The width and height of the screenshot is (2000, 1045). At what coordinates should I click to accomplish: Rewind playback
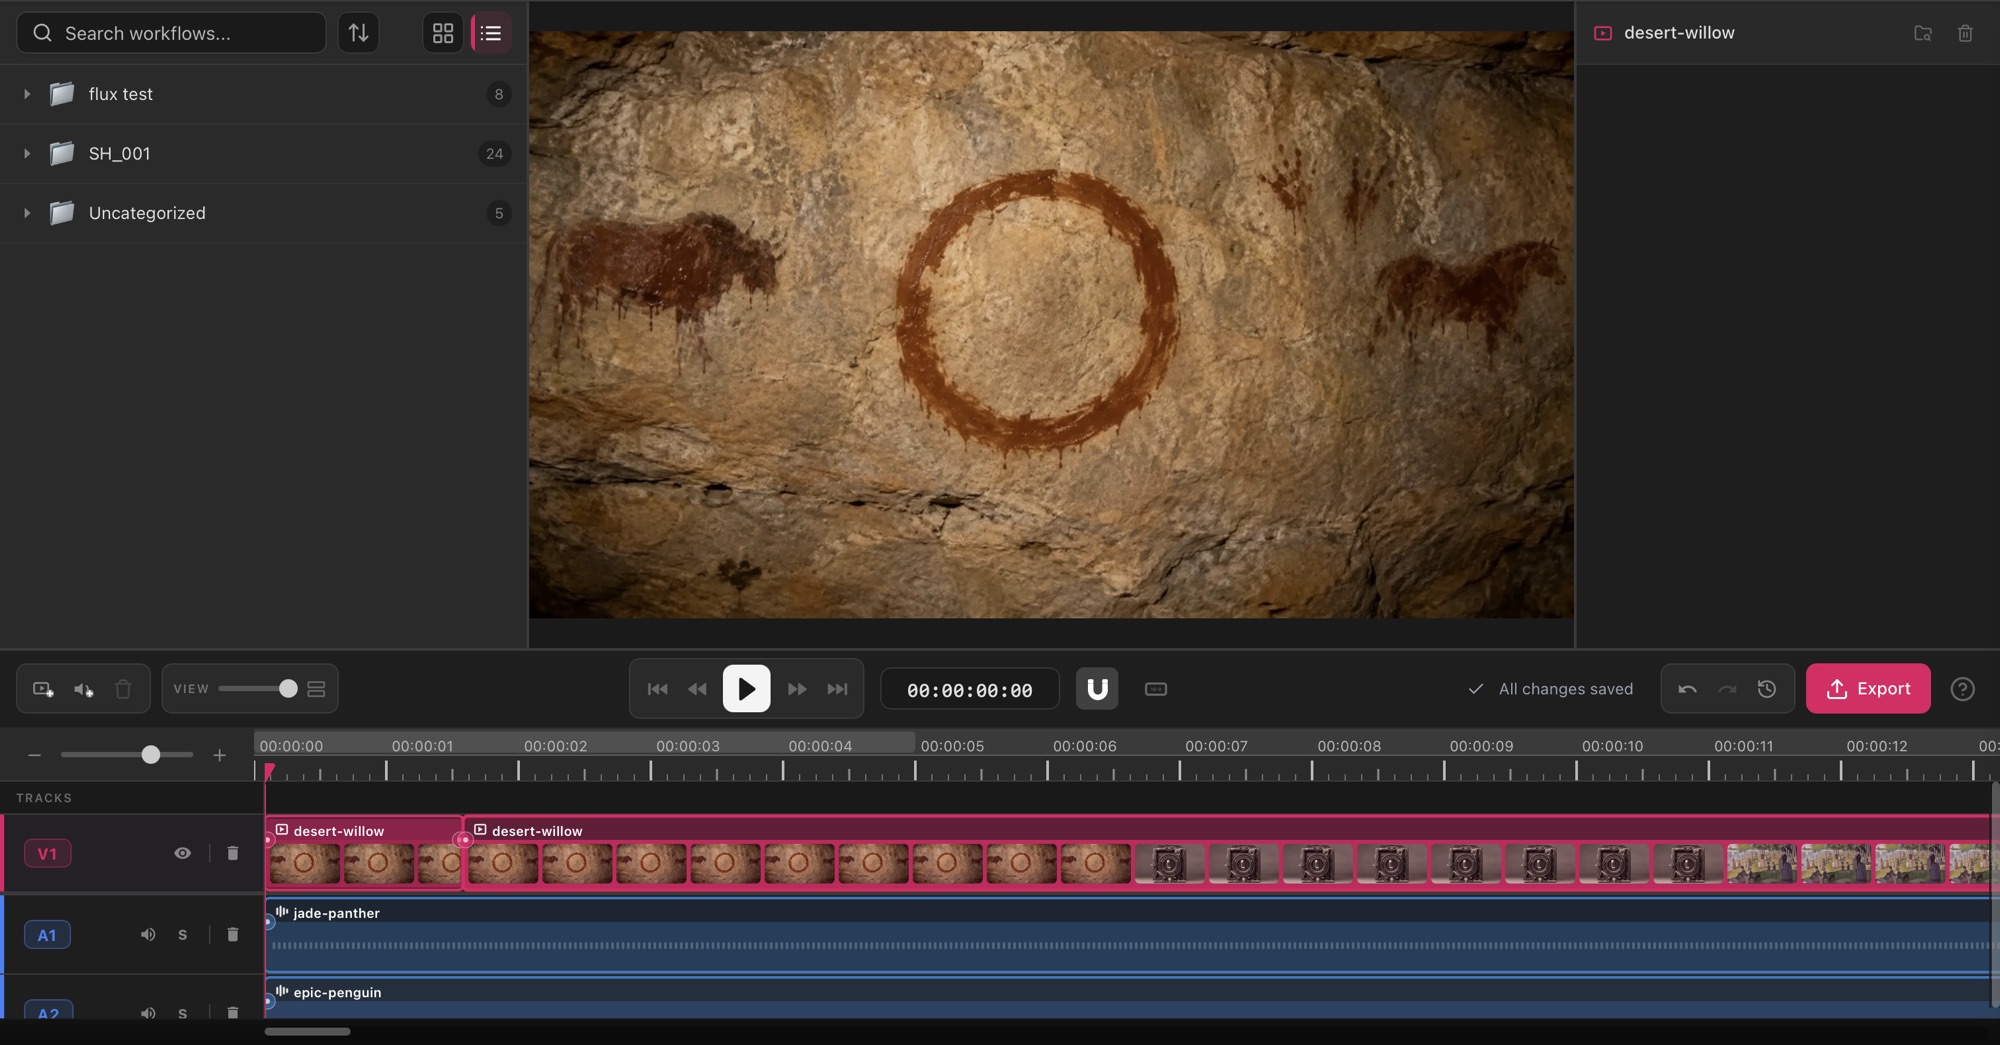pyautogui.click(x=697, y=689)
